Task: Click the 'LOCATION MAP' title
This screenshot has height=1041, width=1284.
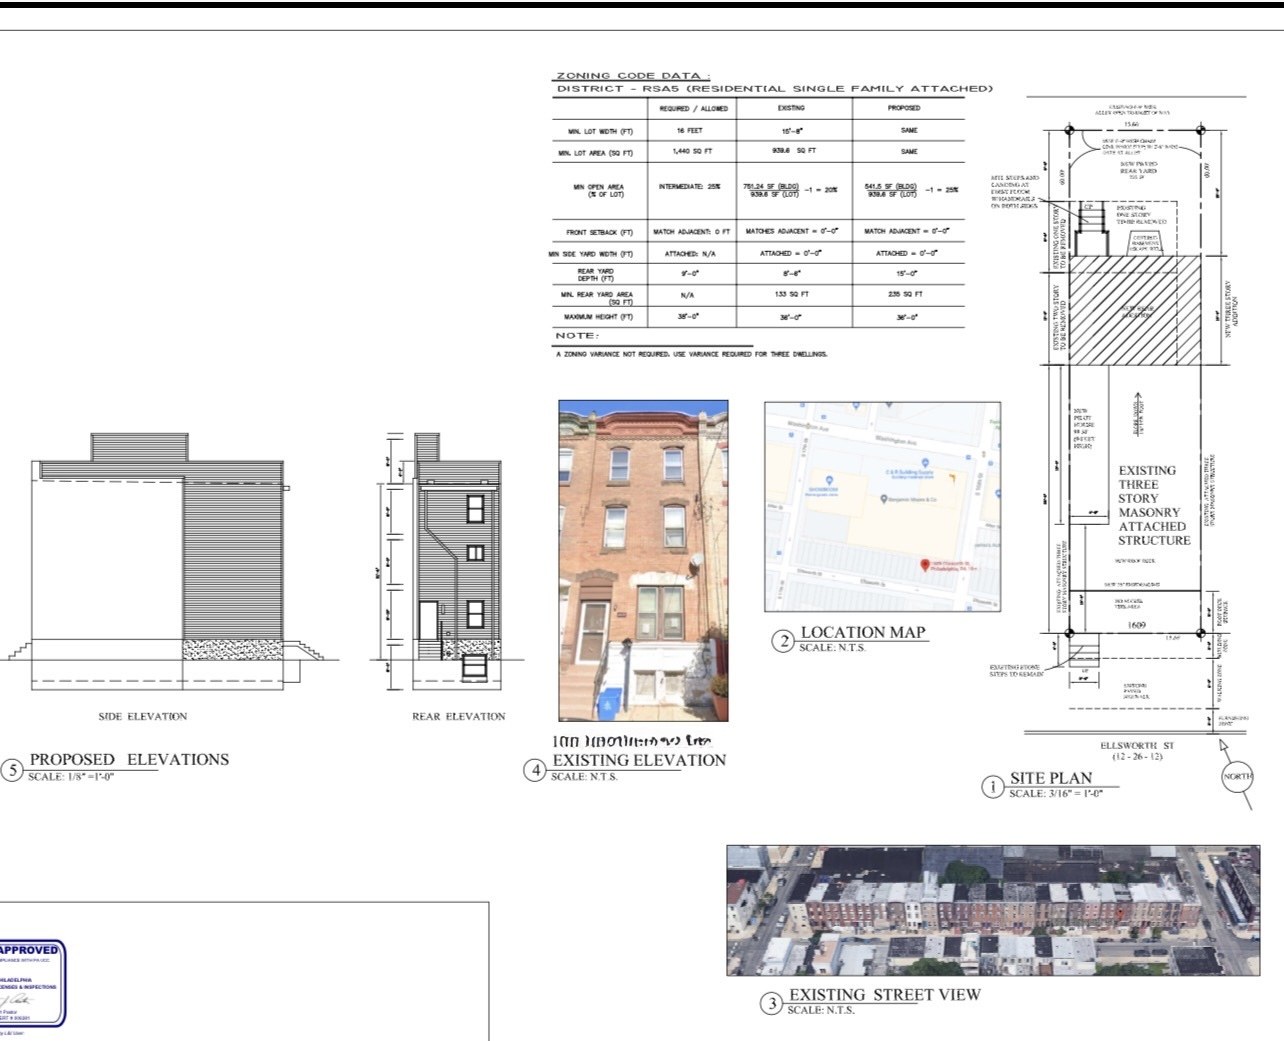Action: click(863, 632)
